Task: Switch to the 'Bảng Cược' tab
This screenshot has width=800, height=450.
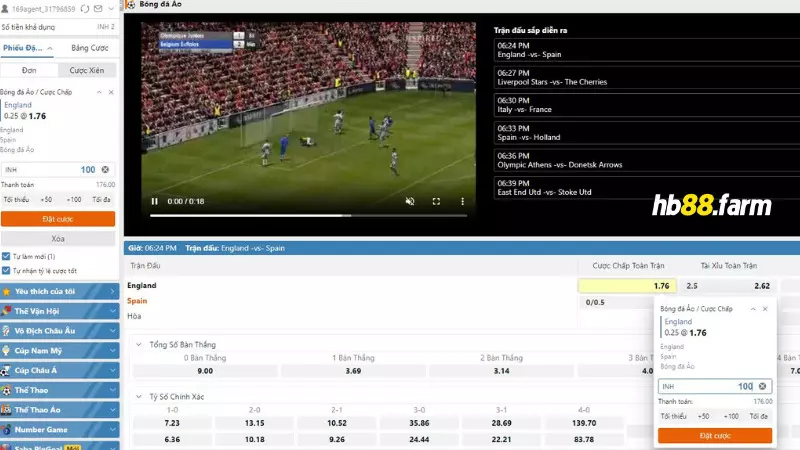Action: (x=88, y=48)
